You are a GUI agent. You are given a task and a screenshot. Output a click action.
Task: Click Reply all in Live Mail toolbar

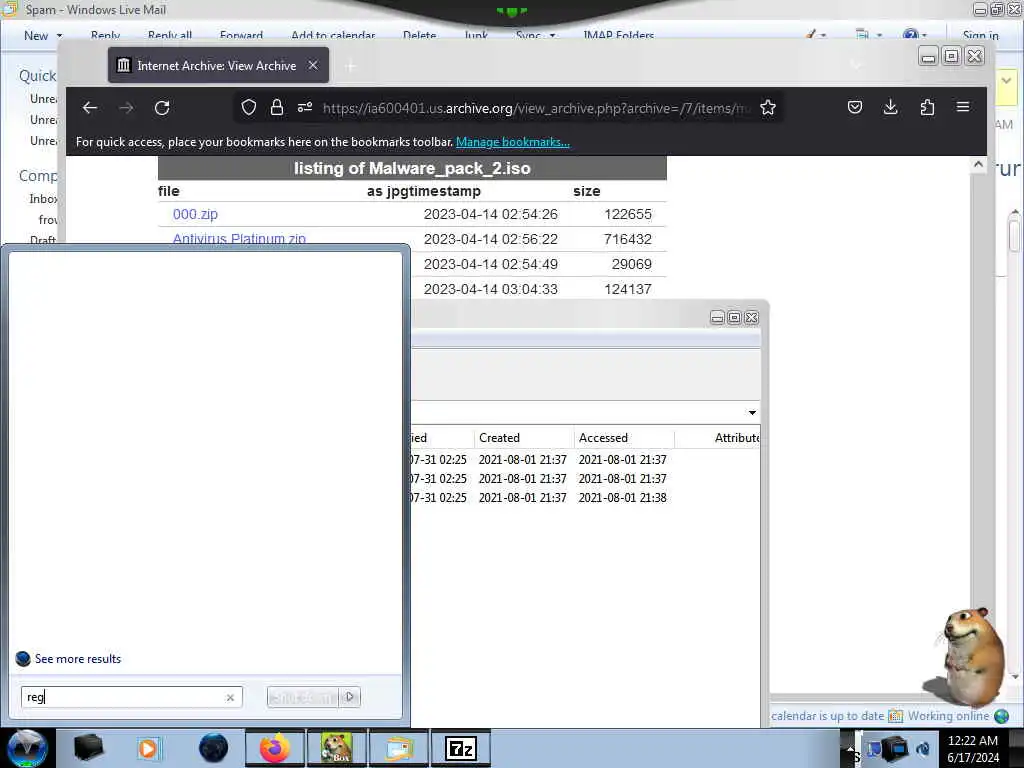(170, 35)
